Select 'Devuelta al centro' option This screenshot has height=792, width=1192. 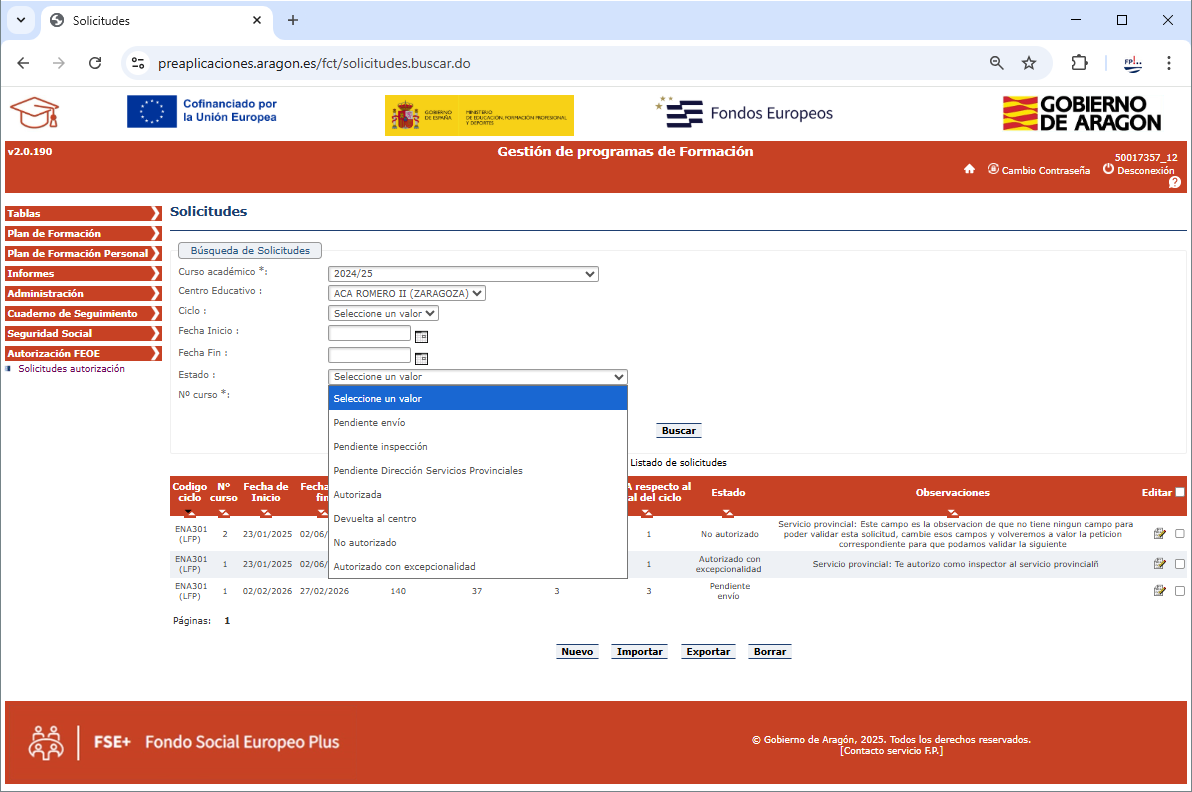[x=375, y=519]
